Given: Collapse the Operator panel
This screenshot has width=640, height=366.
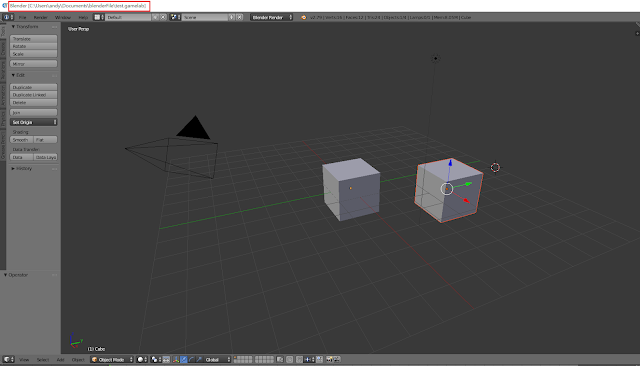Looking at the screenshot, I should pyautogui.click(x=5, y=275).
